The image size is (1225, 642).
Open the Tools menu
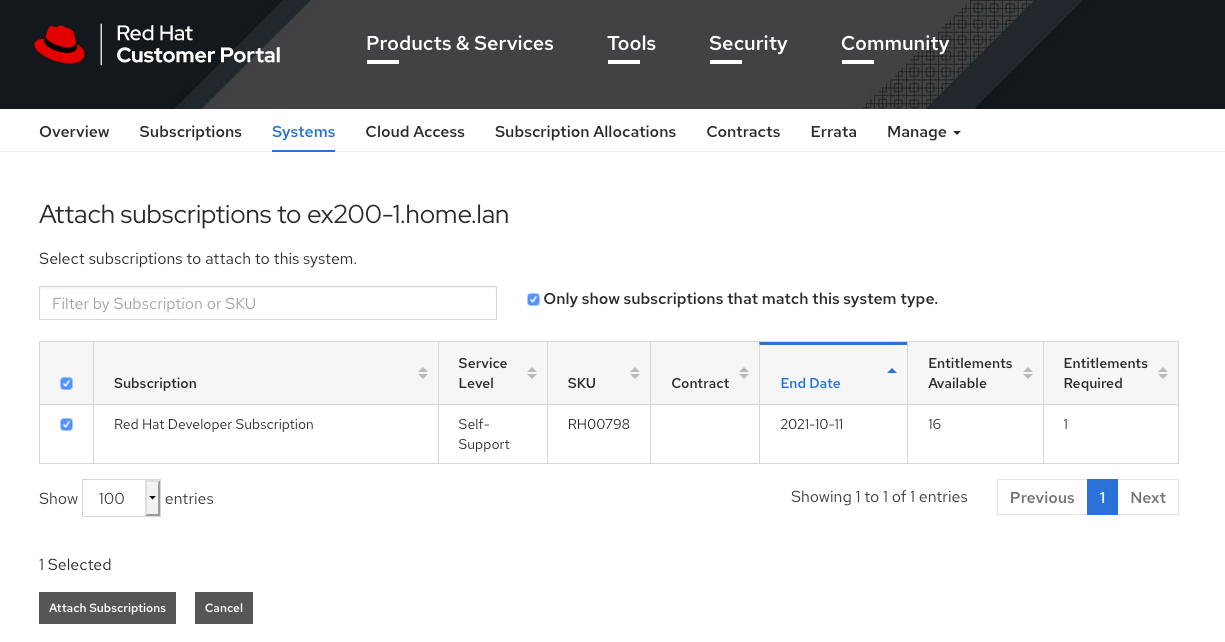[631, 43]
